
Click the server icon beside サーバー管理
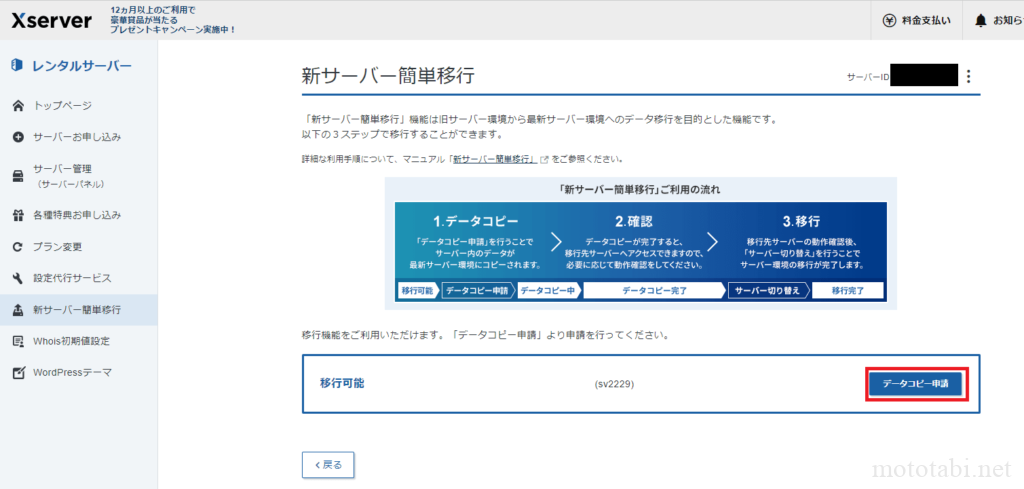pyautogui.click(x=18, y=176)
